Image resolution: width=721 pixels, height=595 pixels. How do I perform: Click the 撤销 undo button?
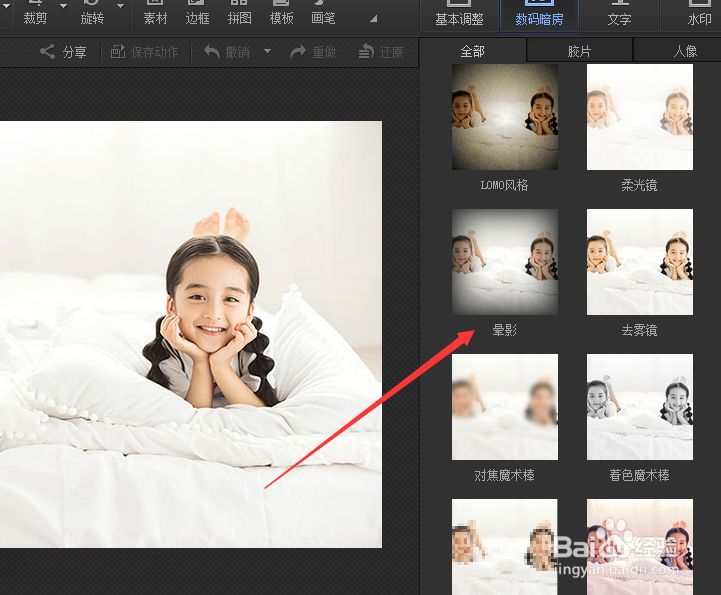coord(227,52)
